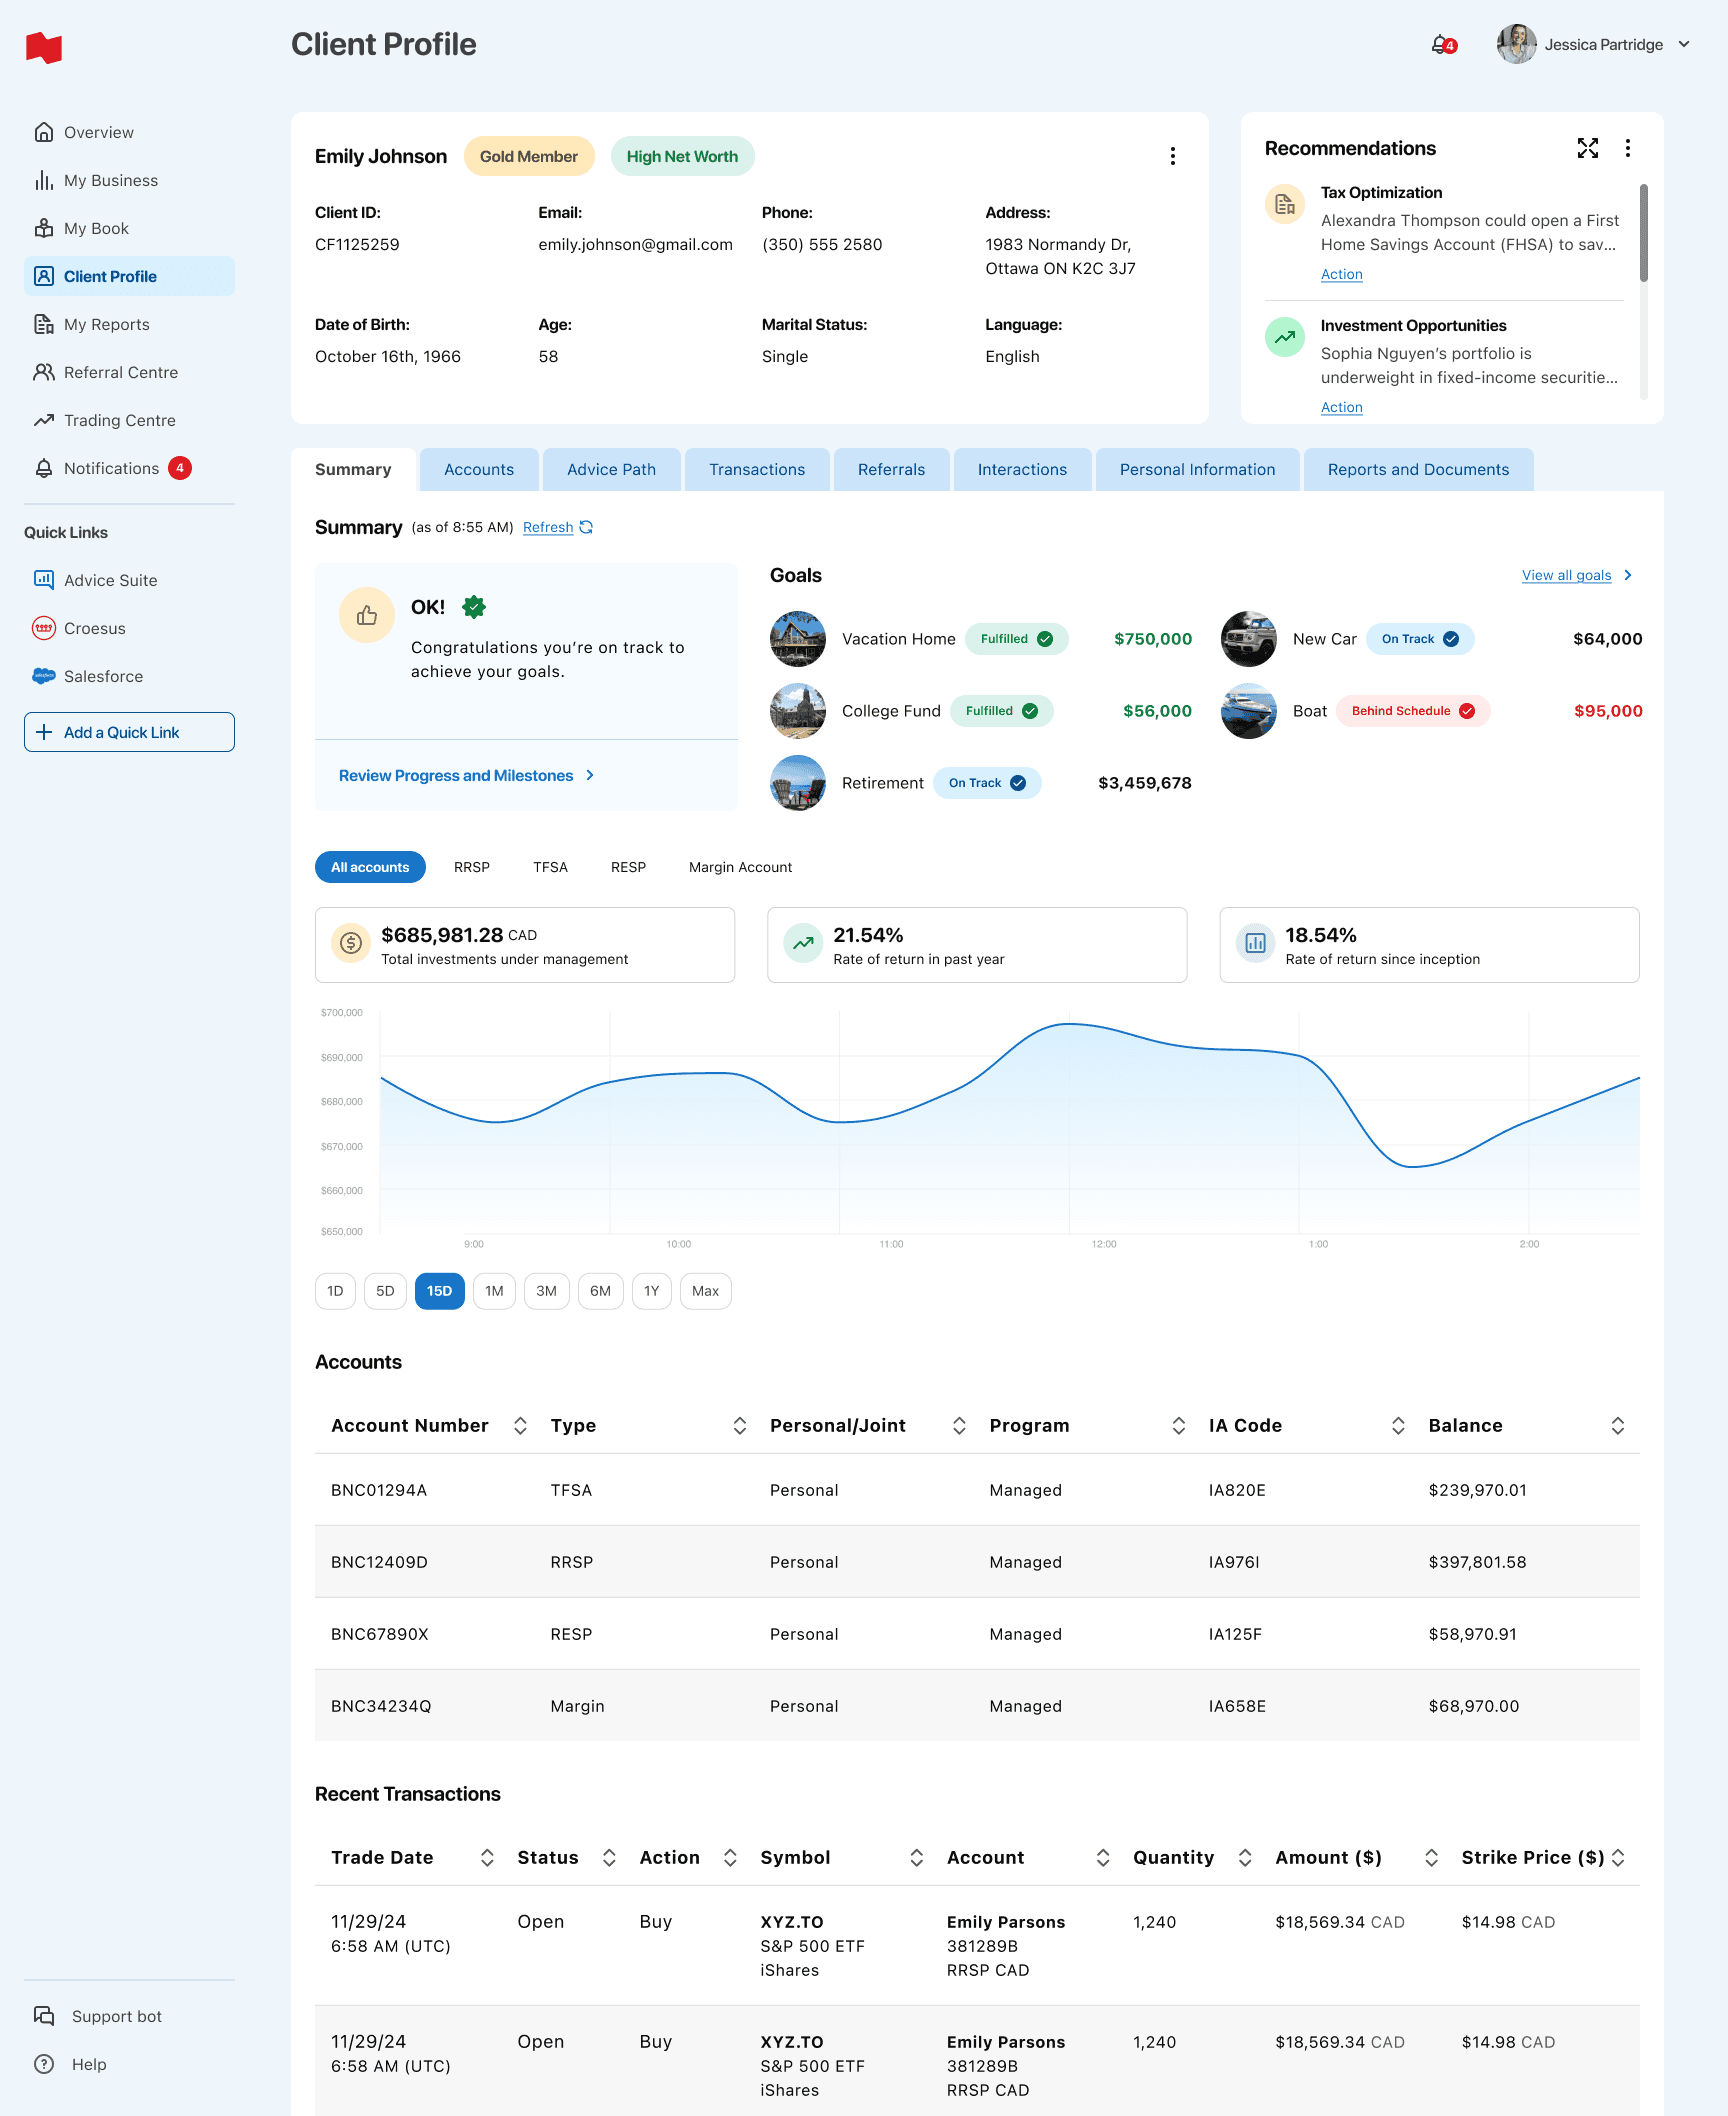This screenshot has width=1728, height=2116.
Task: Switch to the Accounts tab
Action: click(479, 470)
